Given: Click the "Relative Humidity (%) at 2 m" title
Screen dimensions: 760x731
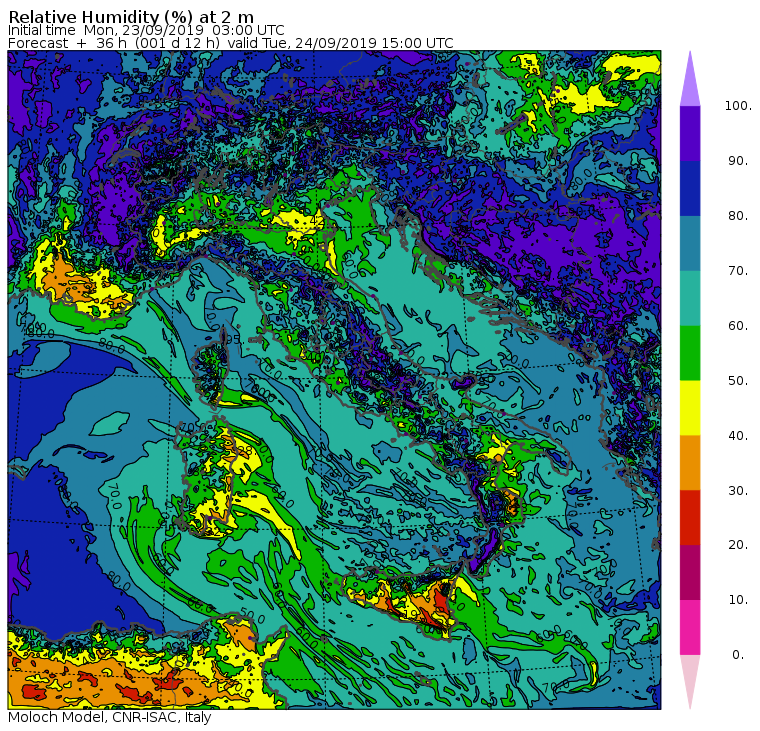Looking at the screenshot, I should (131, 17).
